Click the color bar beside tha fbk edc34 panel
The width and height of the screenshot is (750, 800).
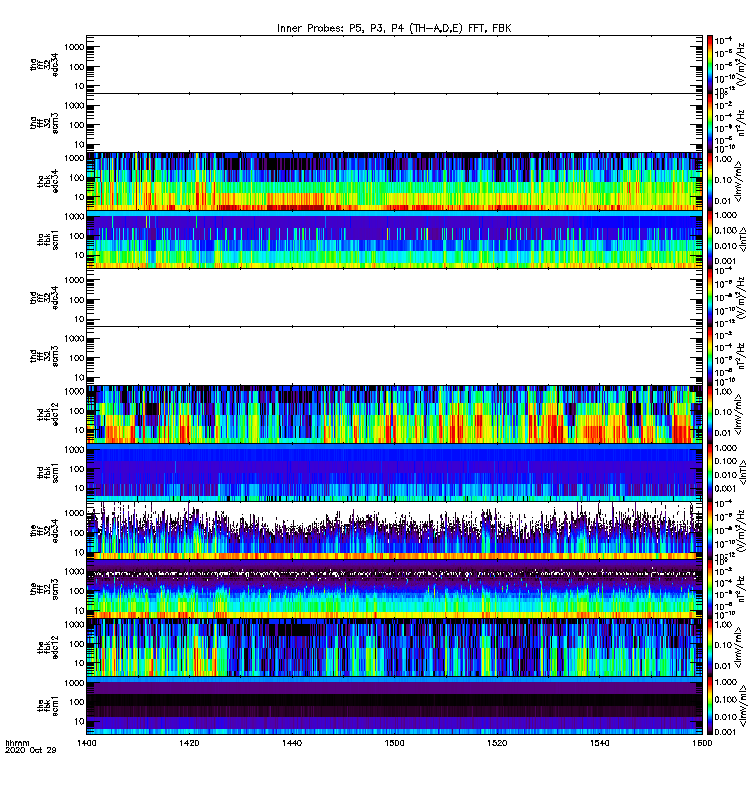(x=710, y=181)
